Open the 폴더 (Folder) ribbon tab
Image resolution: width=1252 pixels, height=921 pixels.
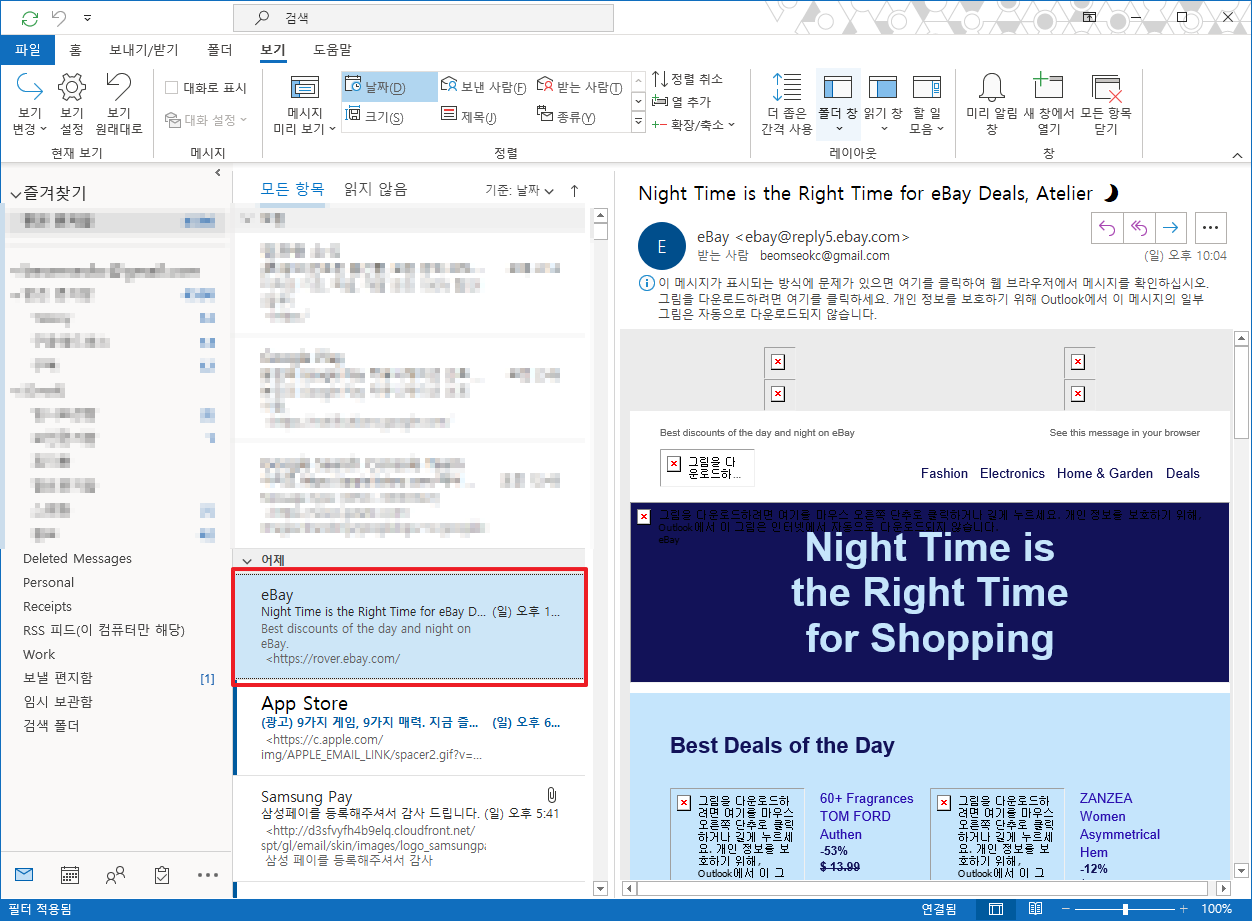219,49
